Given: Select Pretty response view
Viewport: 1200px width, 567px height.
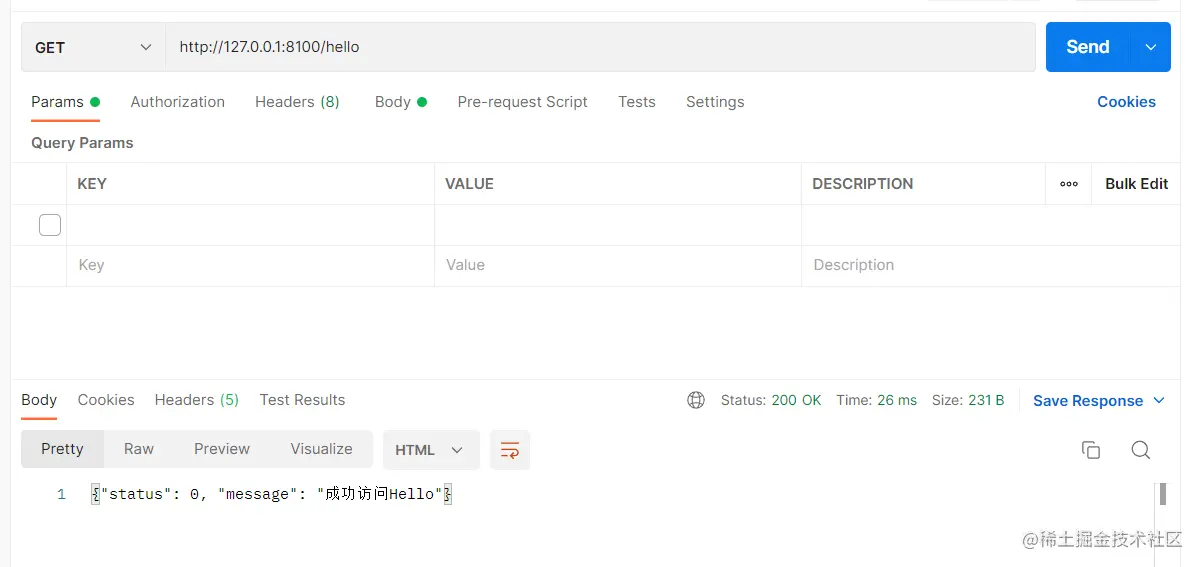Looking at the screenshot, I should (x=62, y=449).
